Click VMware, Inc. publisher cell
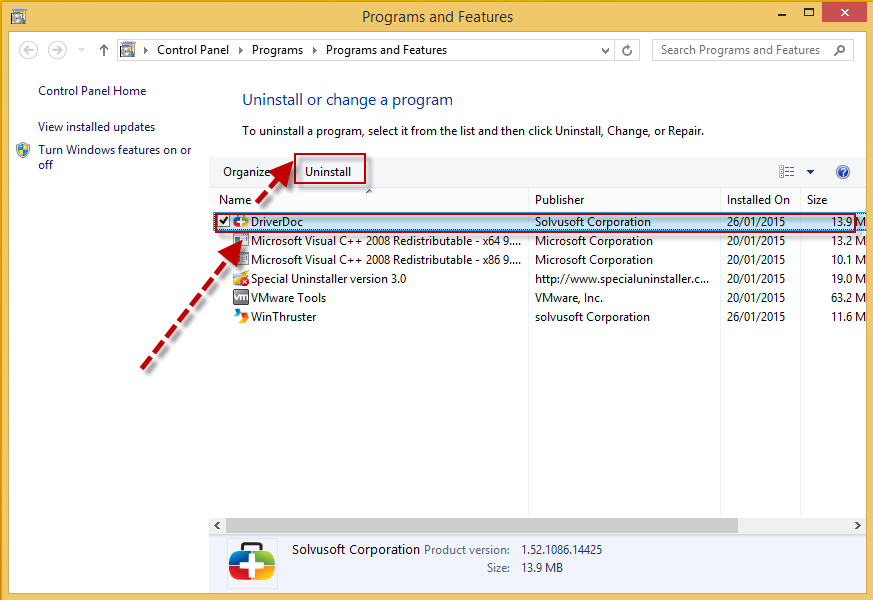The width and height of the screenshot is (873, 600). click(568, 297)
